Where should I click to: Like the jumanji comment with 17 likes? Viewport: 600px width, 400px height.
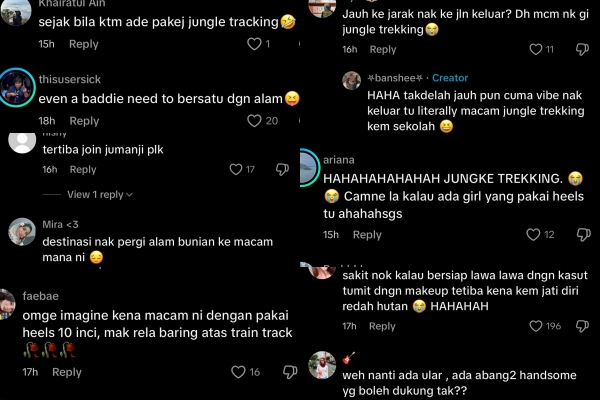click(x=236, y=169)
